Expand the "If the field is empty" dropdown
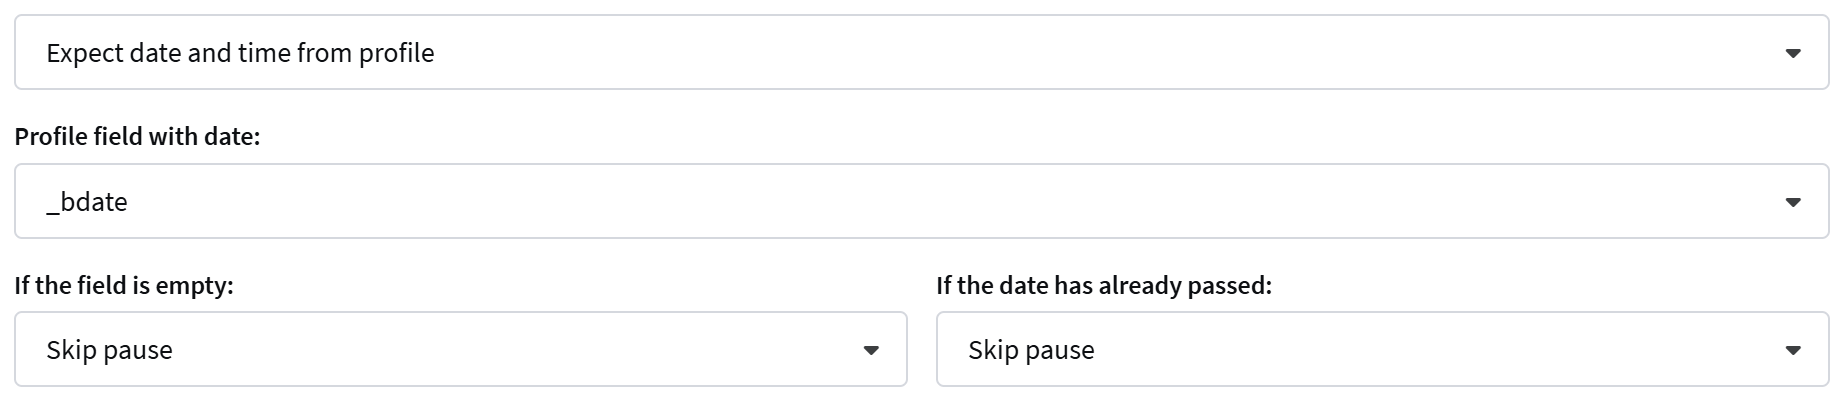 (460, 350)
